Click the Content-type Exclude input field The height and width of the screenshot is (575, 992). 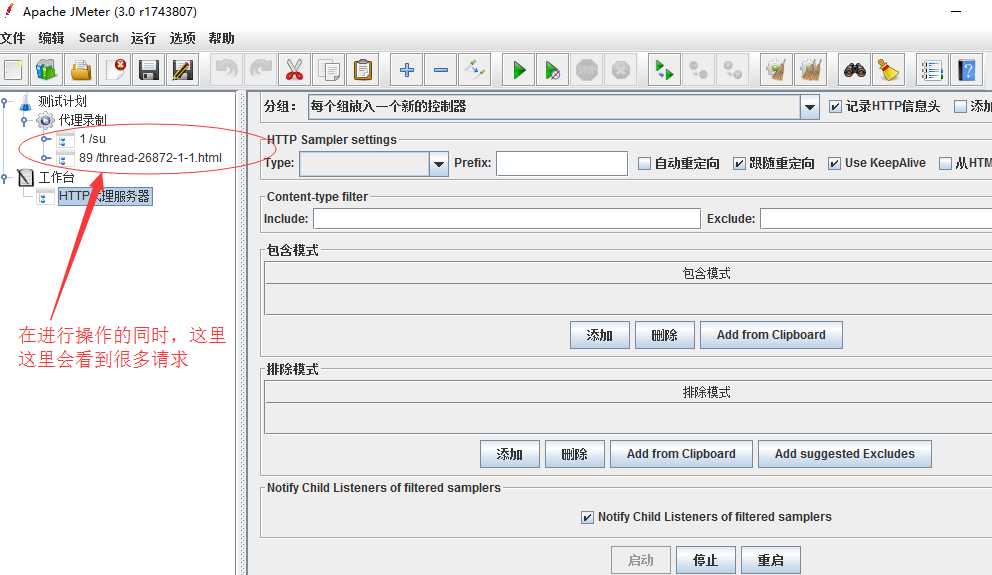[876, 219]
